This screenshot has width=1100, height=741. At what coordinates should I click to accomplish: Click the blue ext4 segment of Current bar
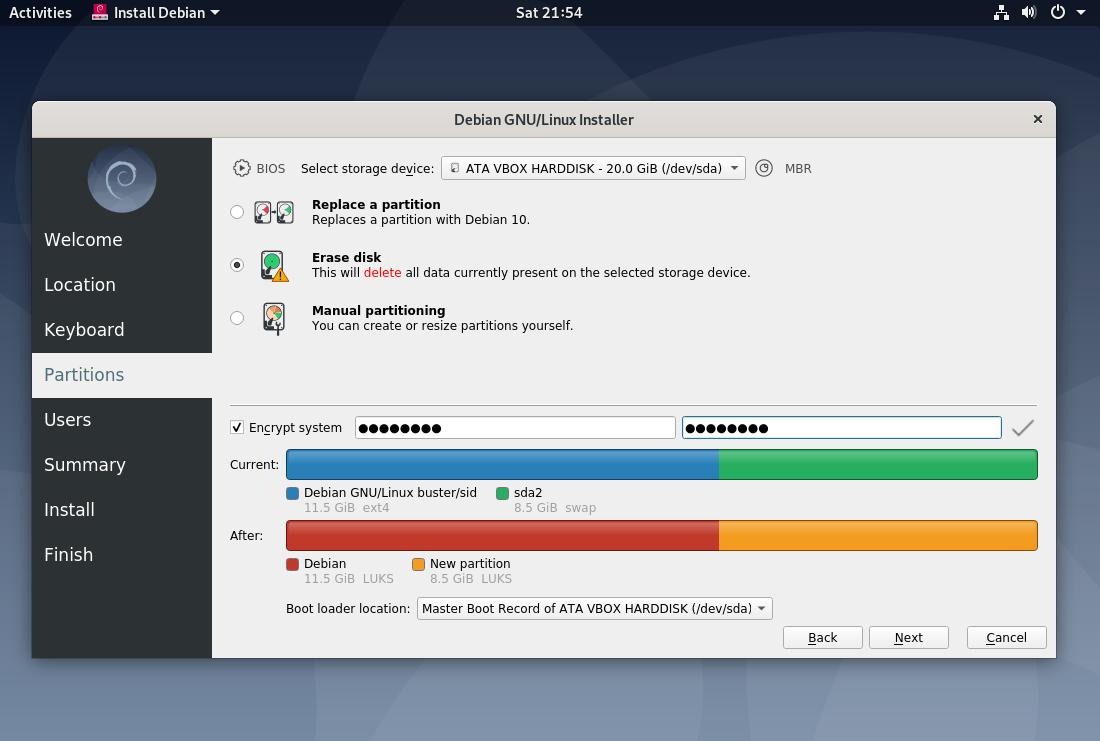click(502, 465)
